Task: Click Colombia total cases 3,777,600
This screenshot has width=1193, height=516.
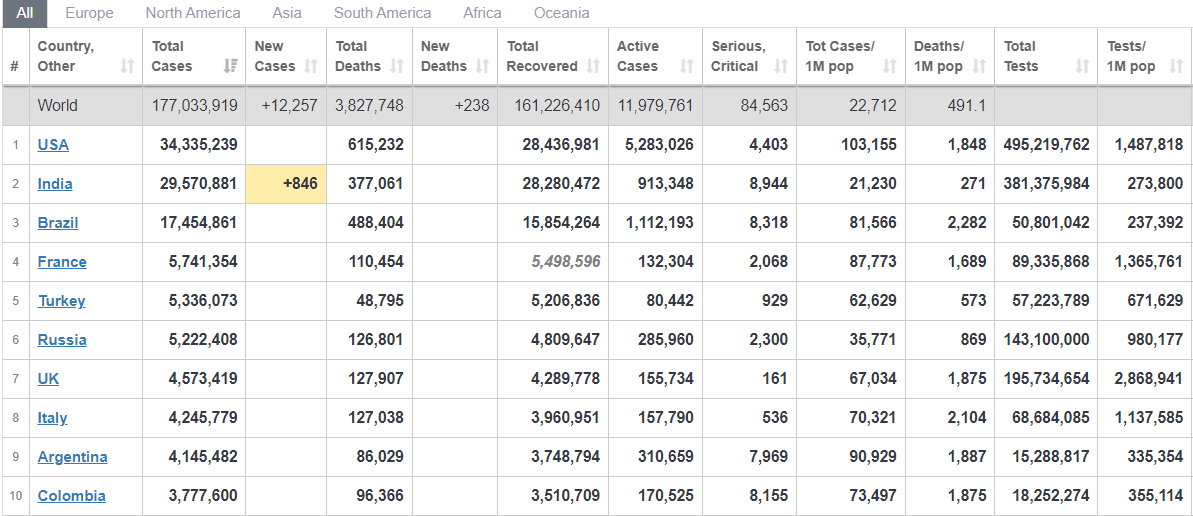Action: 202,495
